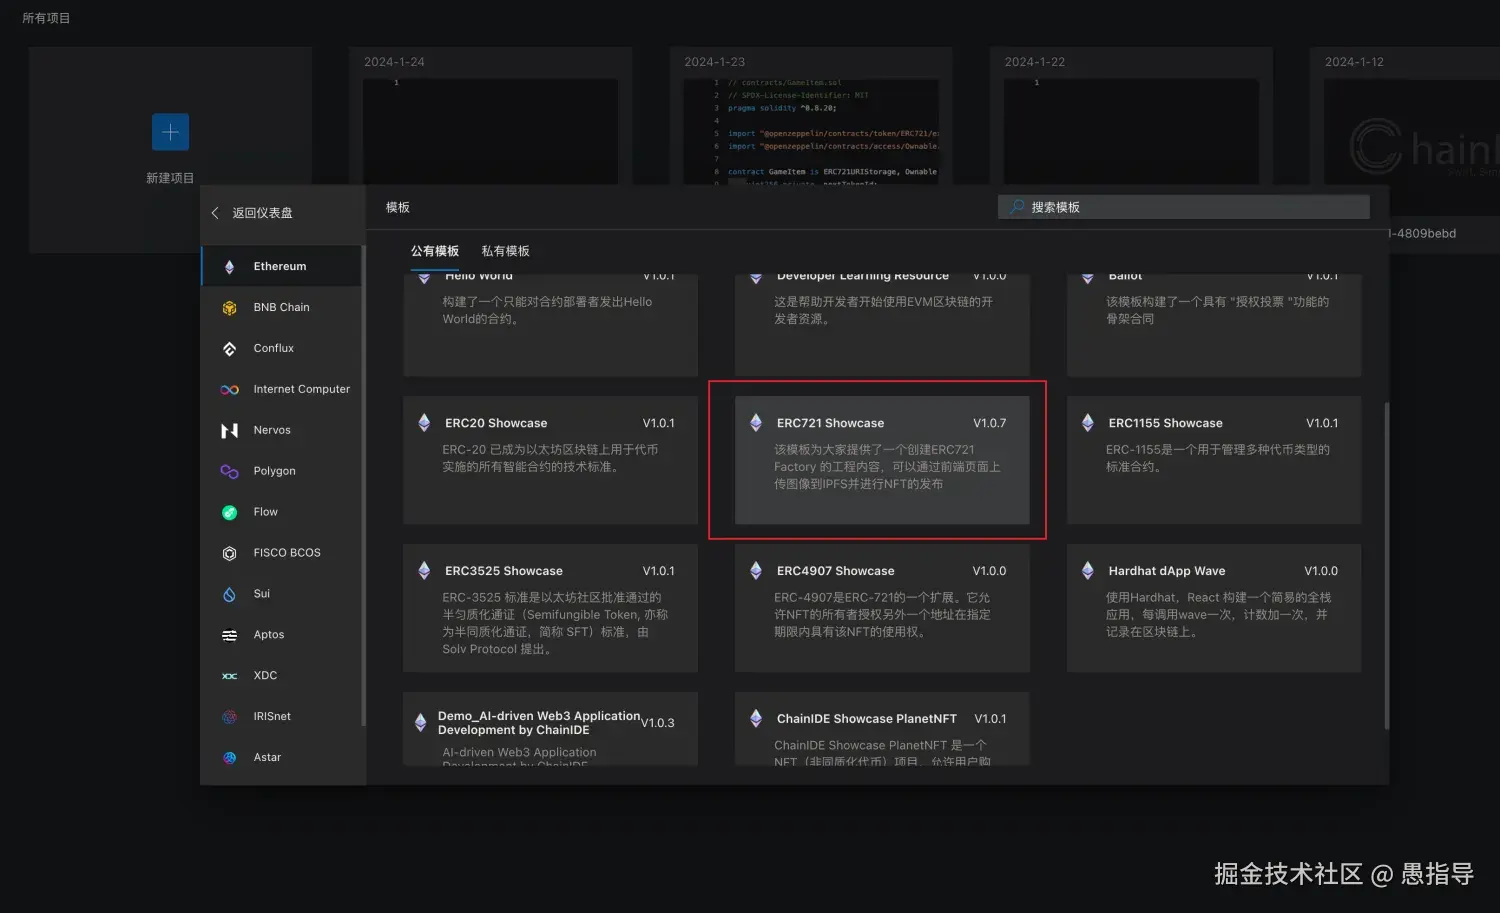Image resolution: width=1500 pixels, height=913 pixels.
Task: Click the blue plus new project icon
Action: coord(170,131)
